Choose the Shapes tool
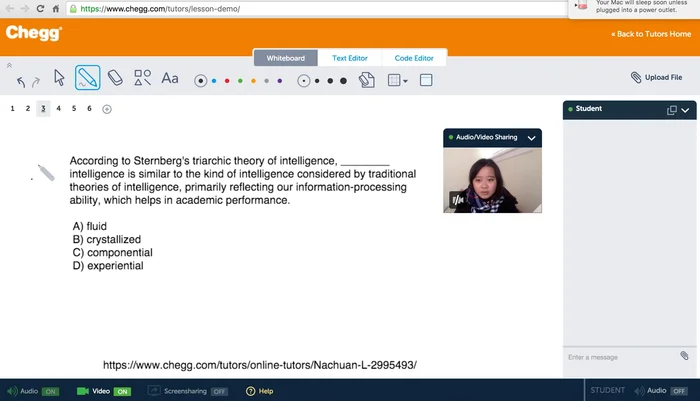 click(142, 78)
